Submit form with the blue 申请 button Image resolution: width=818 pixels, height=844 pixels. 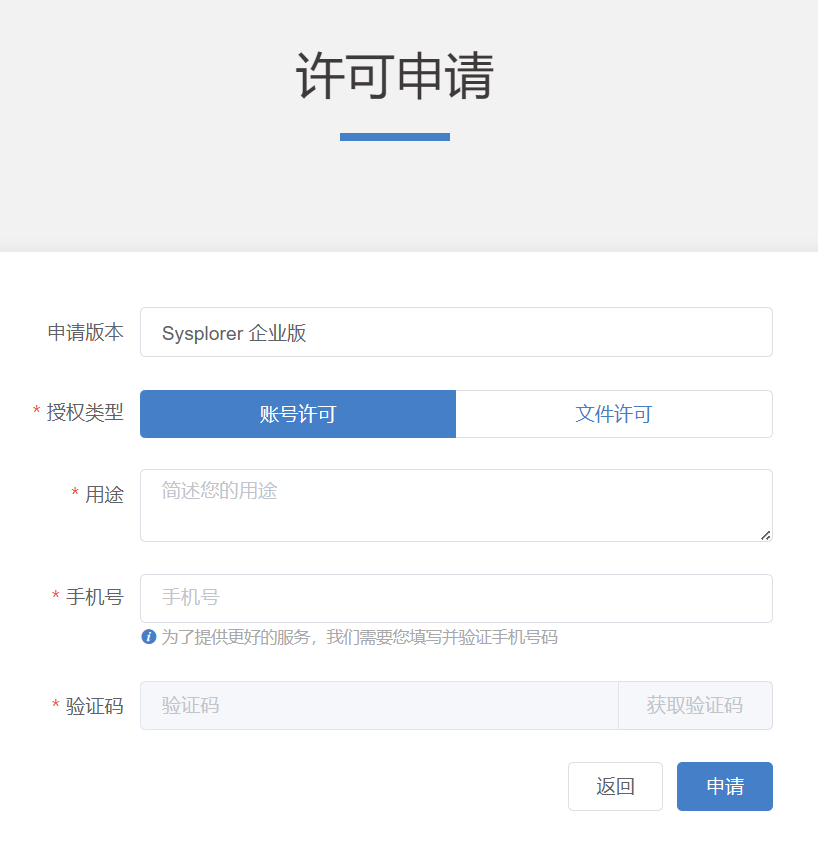point(725,787)
